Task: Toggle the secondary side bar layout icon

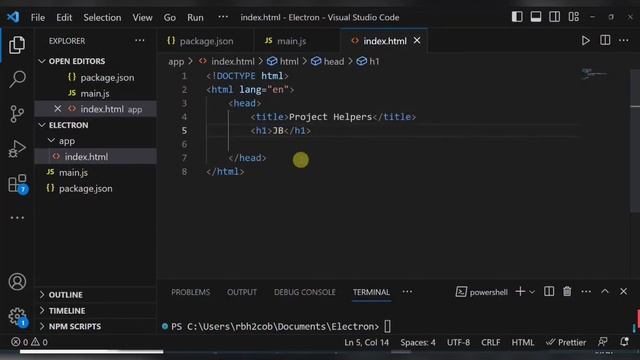Action: 554,17
